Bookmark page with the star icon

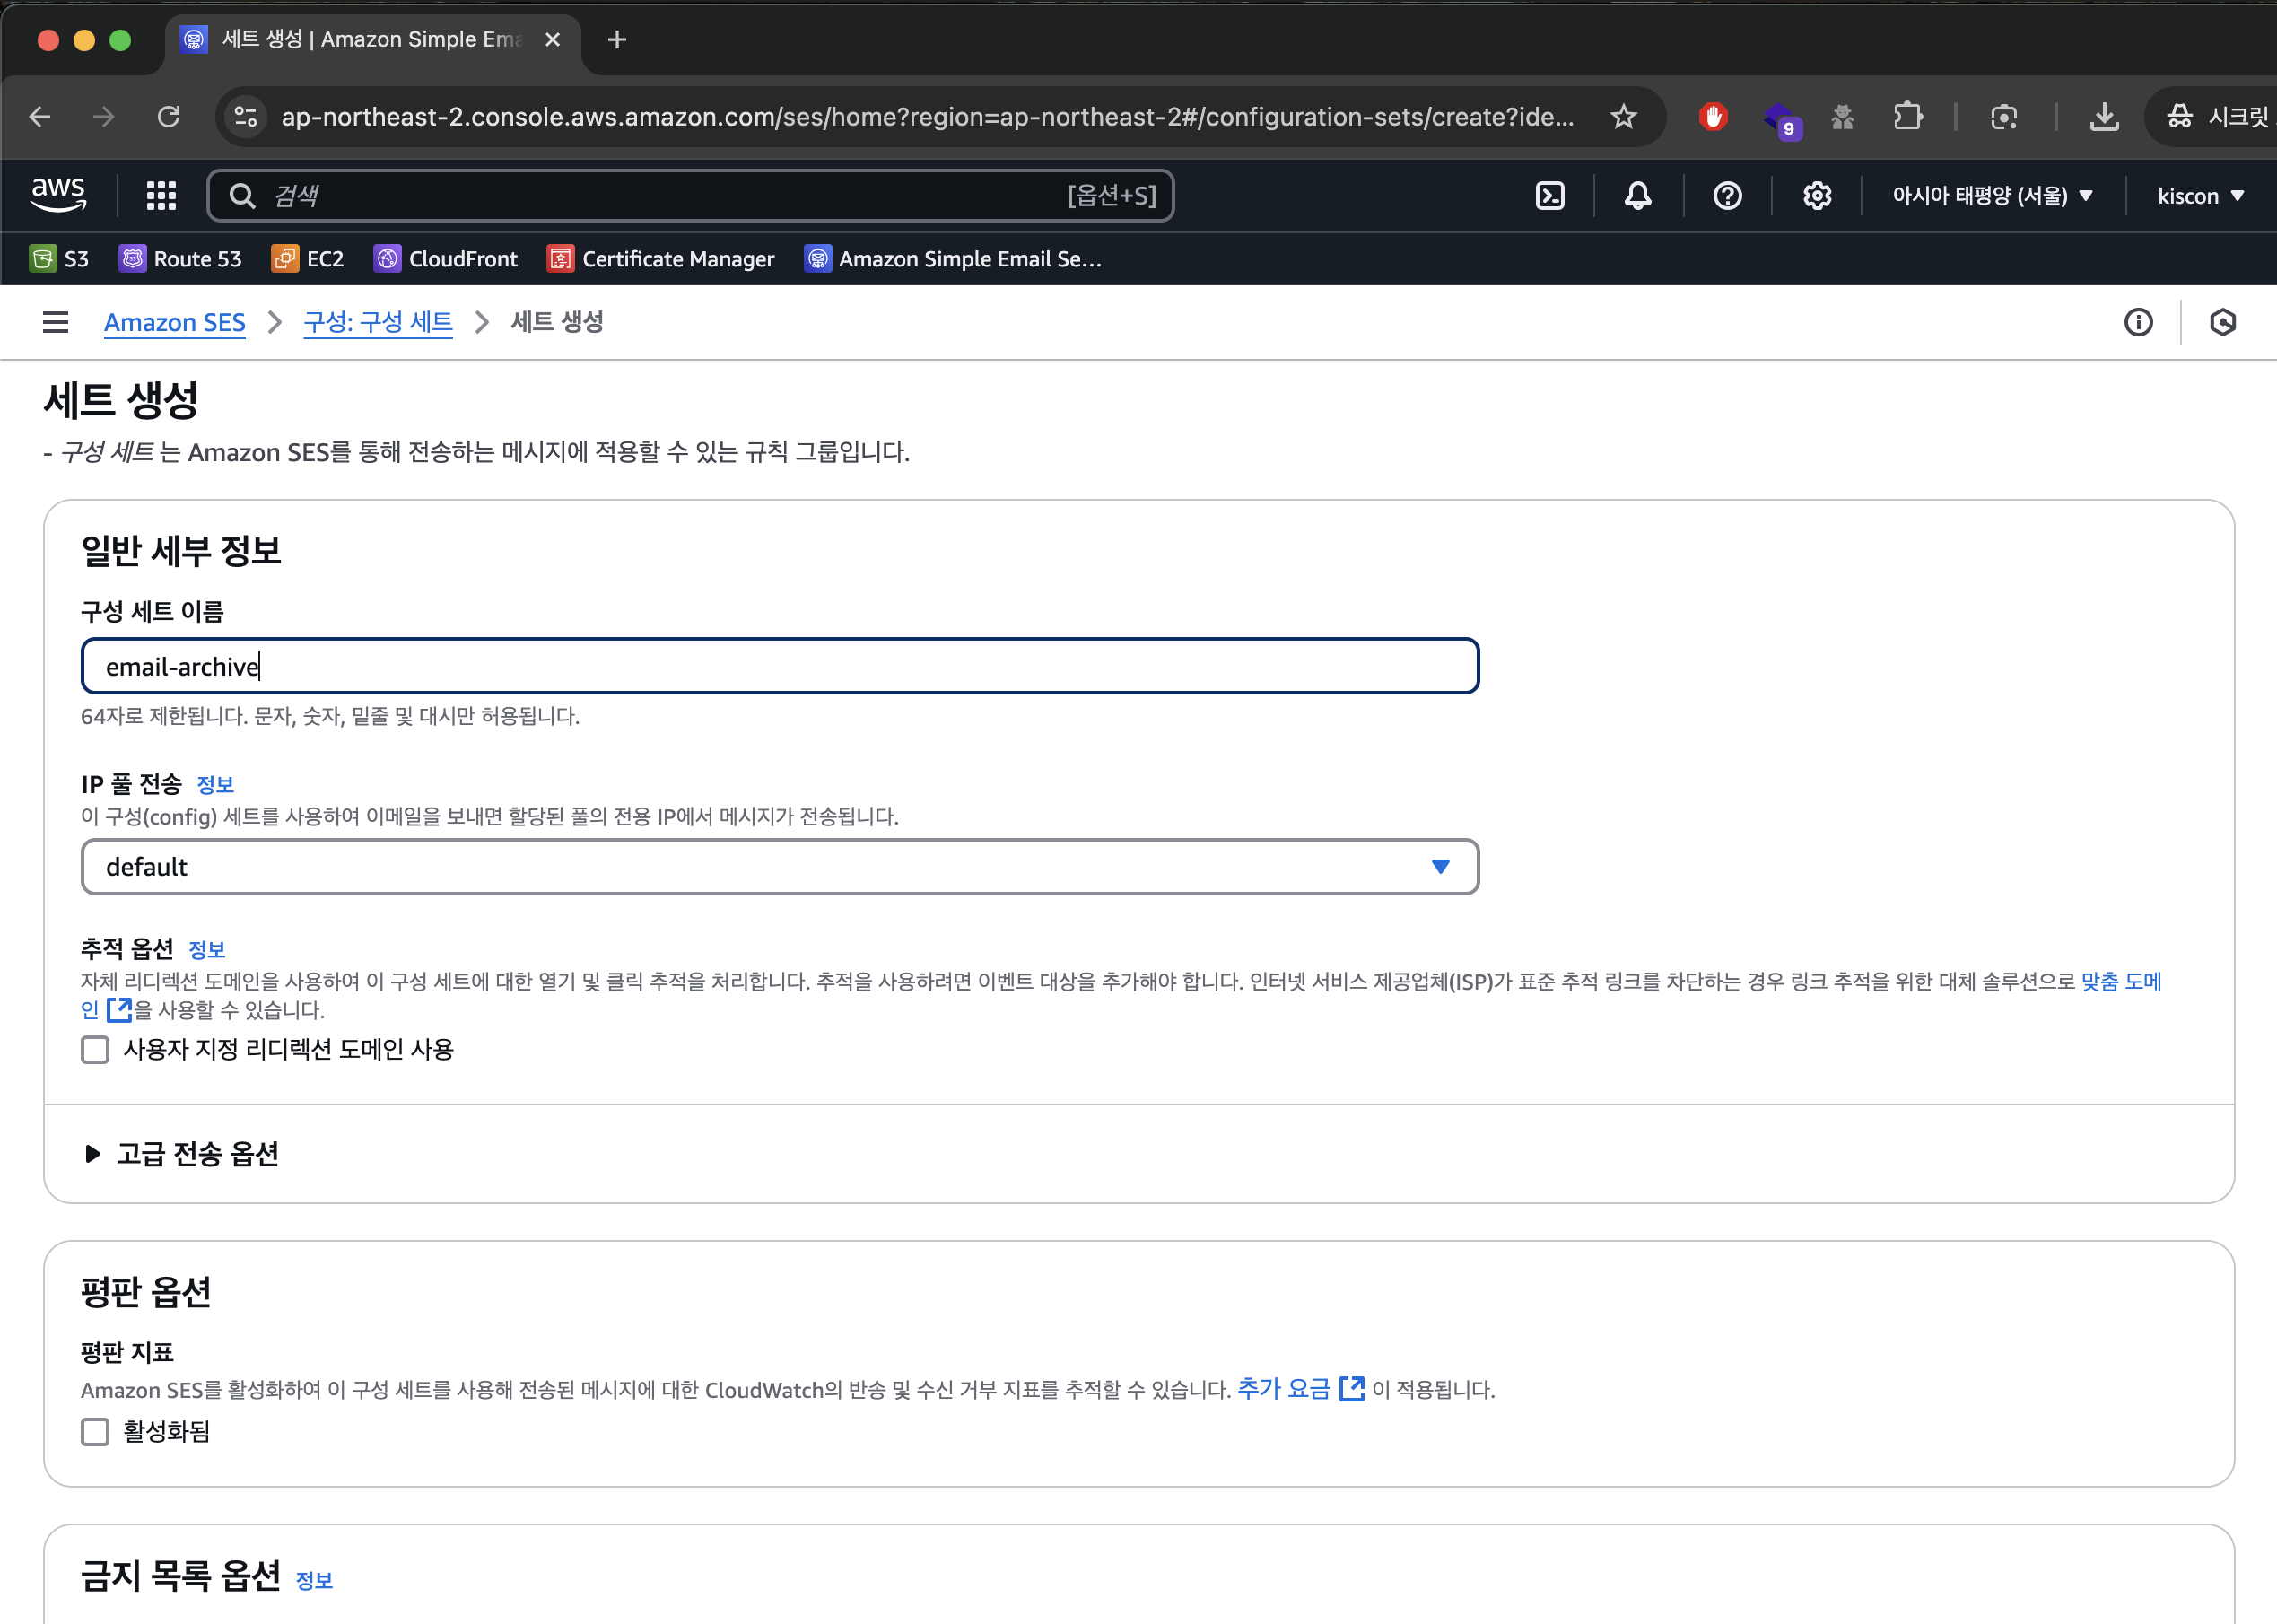[x=1623, y=117]
